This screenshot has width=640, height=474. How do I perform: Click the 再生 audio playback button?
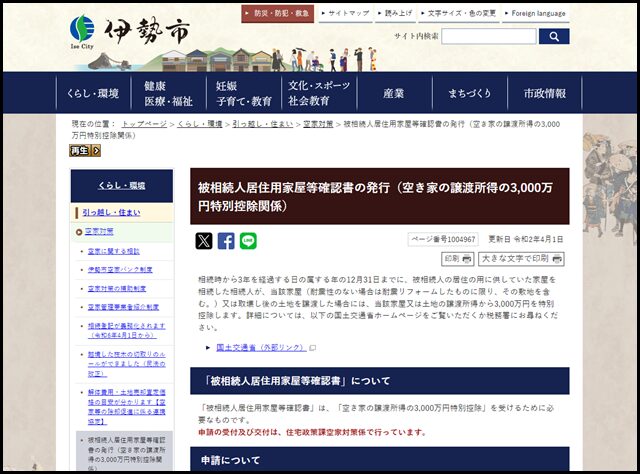click(x=84, y=151)
